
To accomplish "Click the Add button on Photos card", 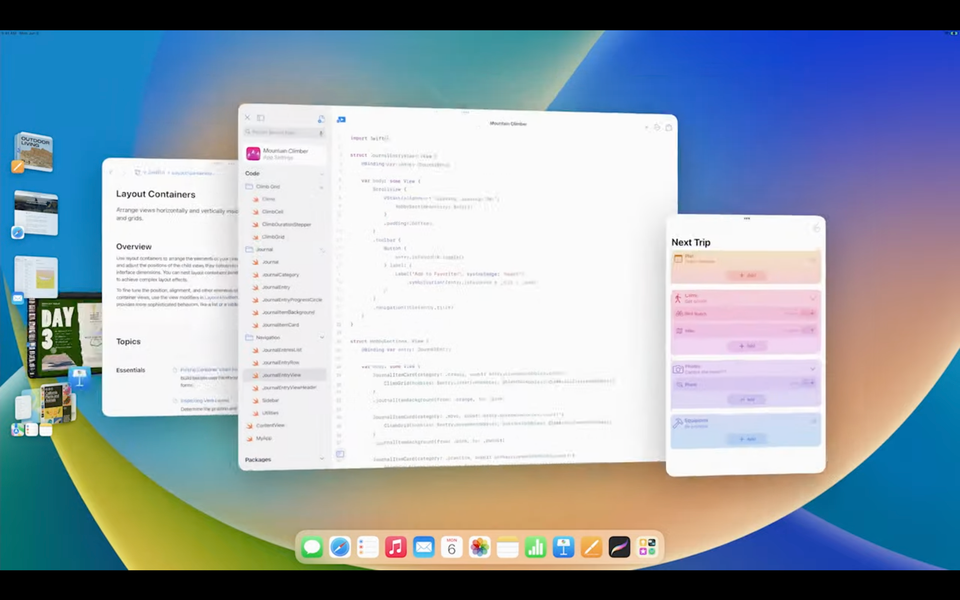I will (746, 399).
